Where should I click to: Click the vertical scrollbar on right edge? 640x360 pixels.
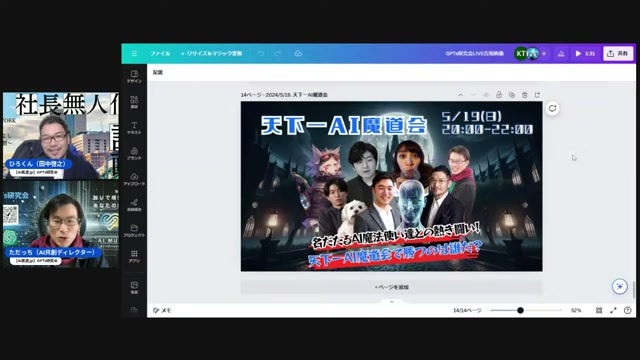[634, 290]
